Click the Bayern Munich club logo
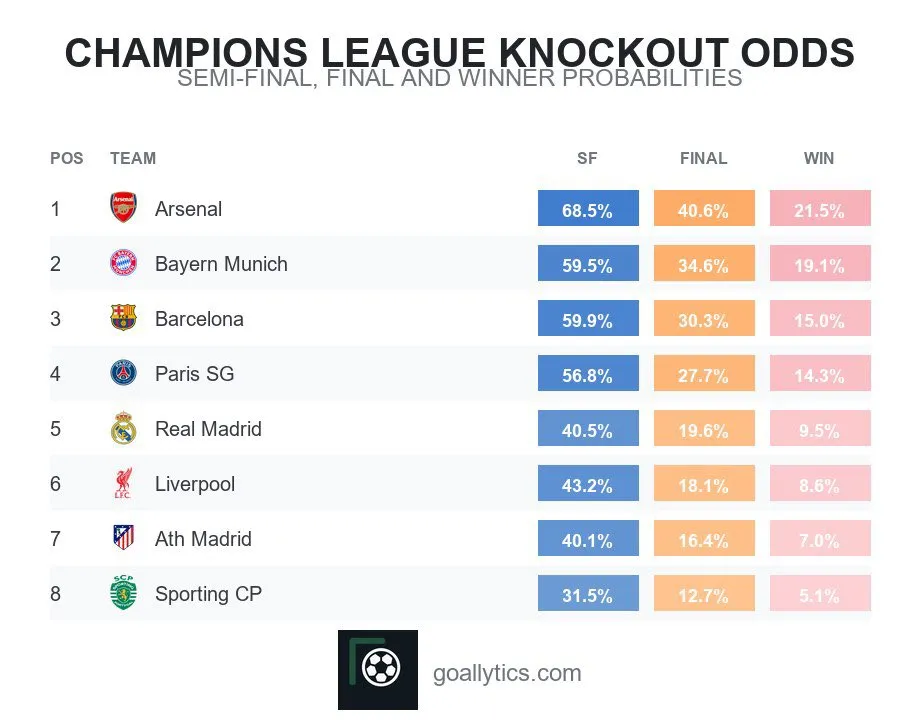 (123, 263)
